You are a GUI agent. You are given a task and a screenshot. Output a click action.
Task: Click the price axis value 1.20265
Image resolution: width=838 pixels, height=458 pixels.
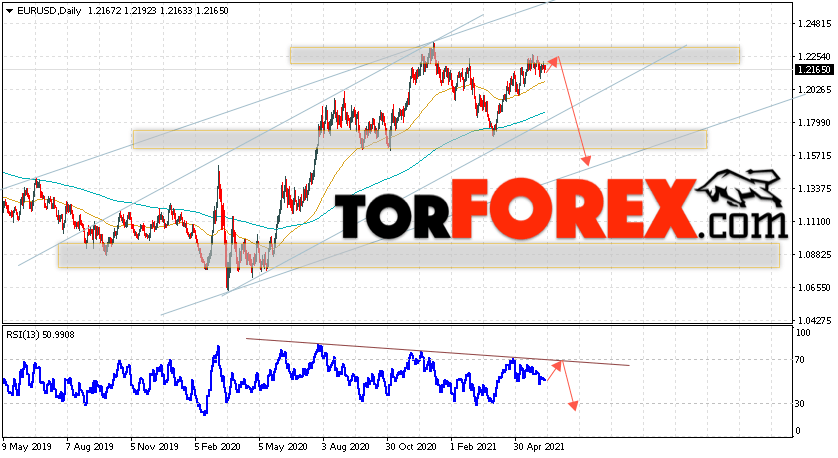(x=814, y=90)
